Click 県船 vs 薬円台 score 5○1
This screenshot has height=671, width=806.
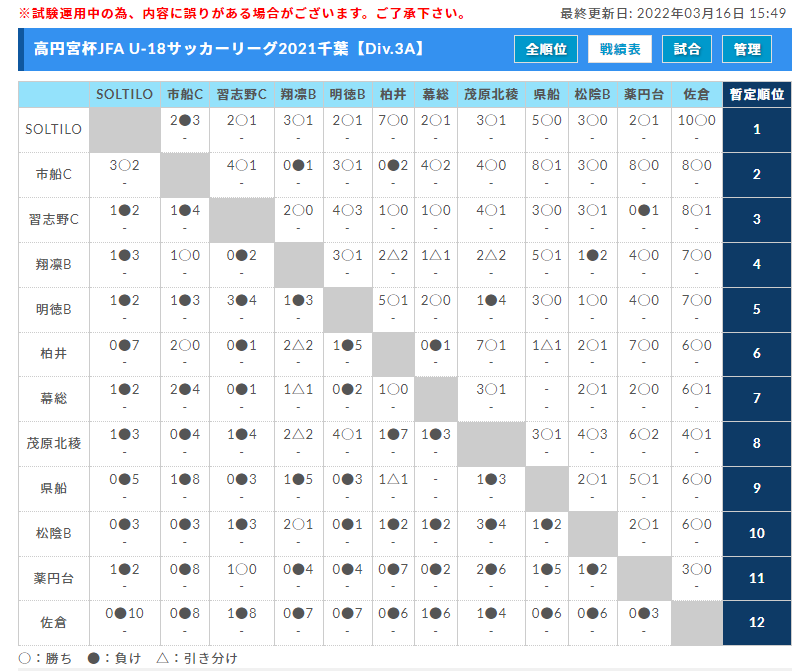(x=644, y=479)
